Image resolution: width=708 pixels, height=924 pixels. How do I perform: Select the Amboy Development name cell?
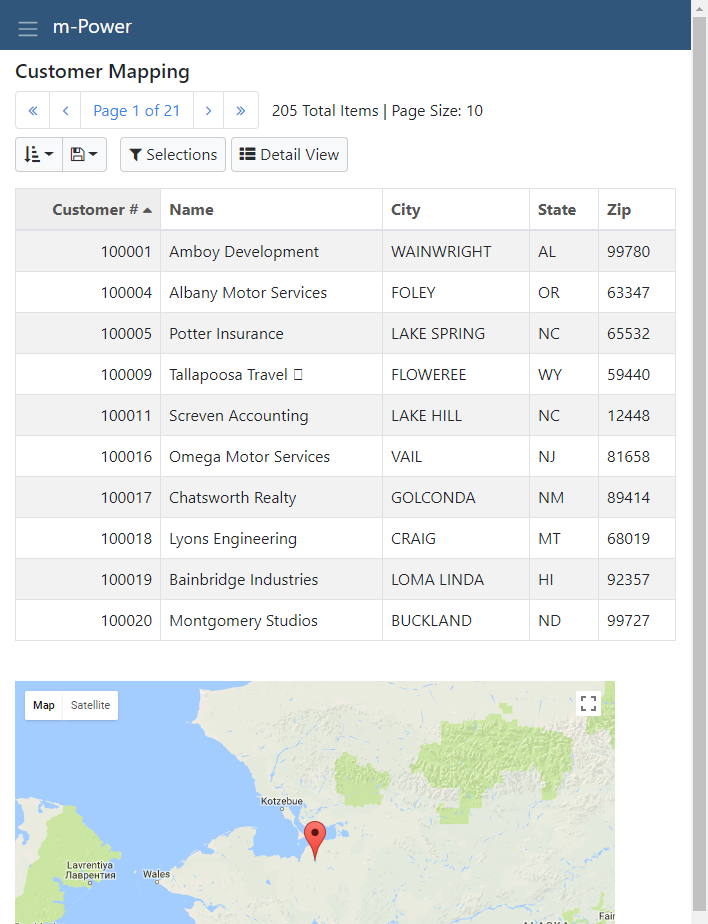[x=271, y=252]
